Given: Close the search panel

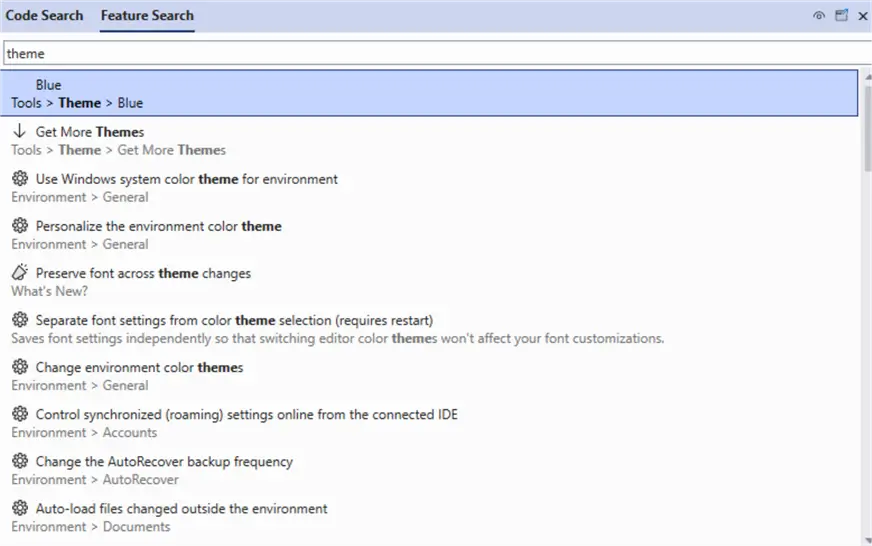Looking at the screenshot, I should (862, 16).
